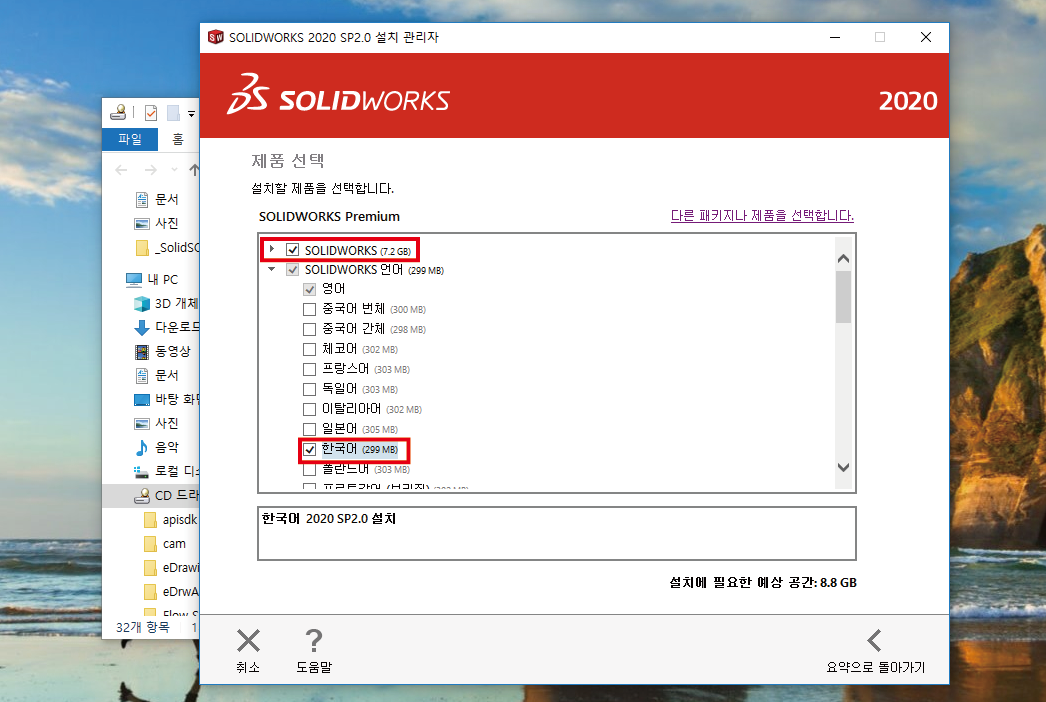Image resolution: width=1046 pixels, height=702 pixels.
Task: Select 동영상 in Explorer sidebar
Action: [163, 351]
